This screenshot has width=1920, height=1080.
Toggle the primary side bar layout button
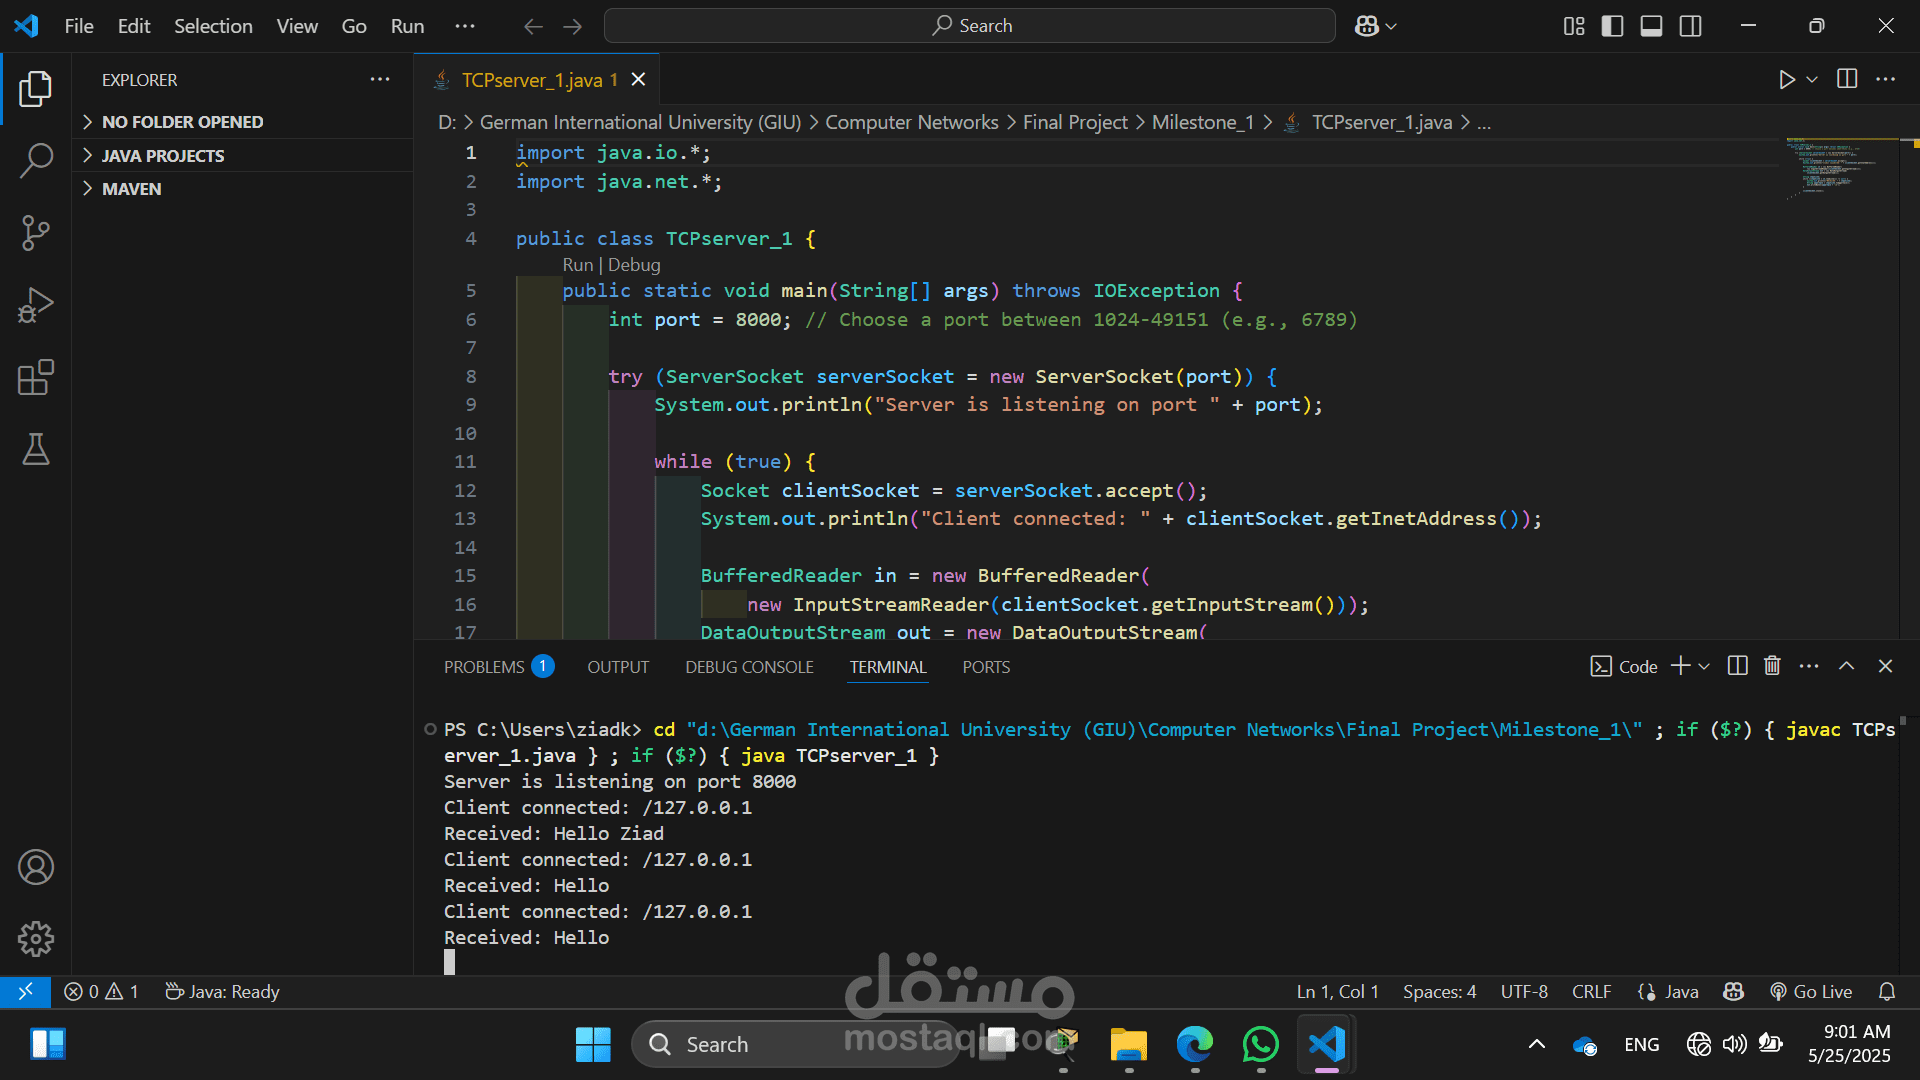(x=1612, y=26)
